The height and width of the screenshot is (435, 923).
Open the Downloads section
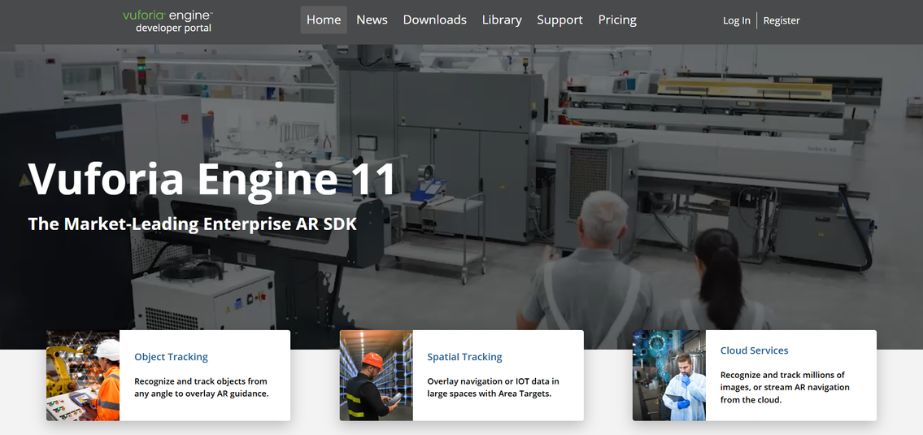click(434, 20)
